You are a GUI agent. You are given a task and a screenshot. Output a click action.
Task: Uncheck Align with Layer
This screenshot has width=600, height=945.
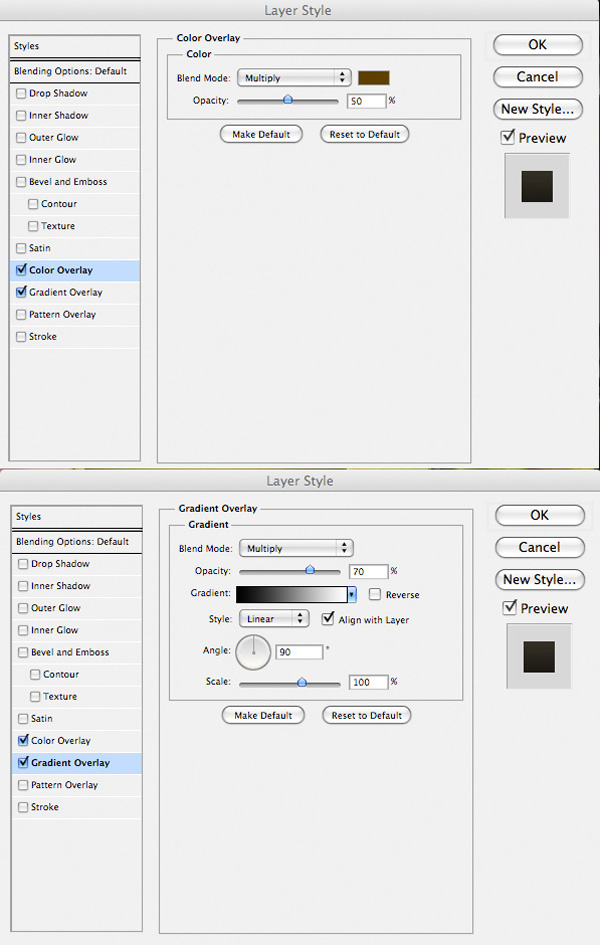click(x=328, y=619)
